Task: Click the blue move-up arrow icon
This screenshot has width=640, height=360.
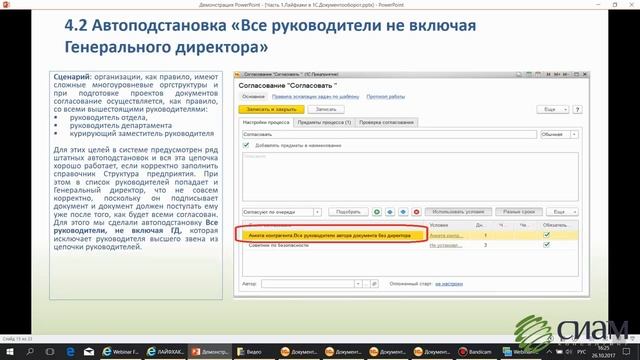Action: 390,212
